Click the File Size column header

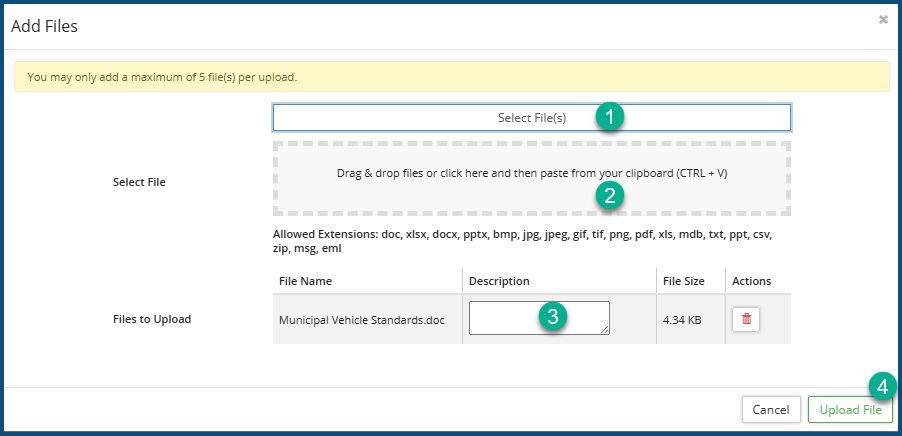tap(685, 281)
